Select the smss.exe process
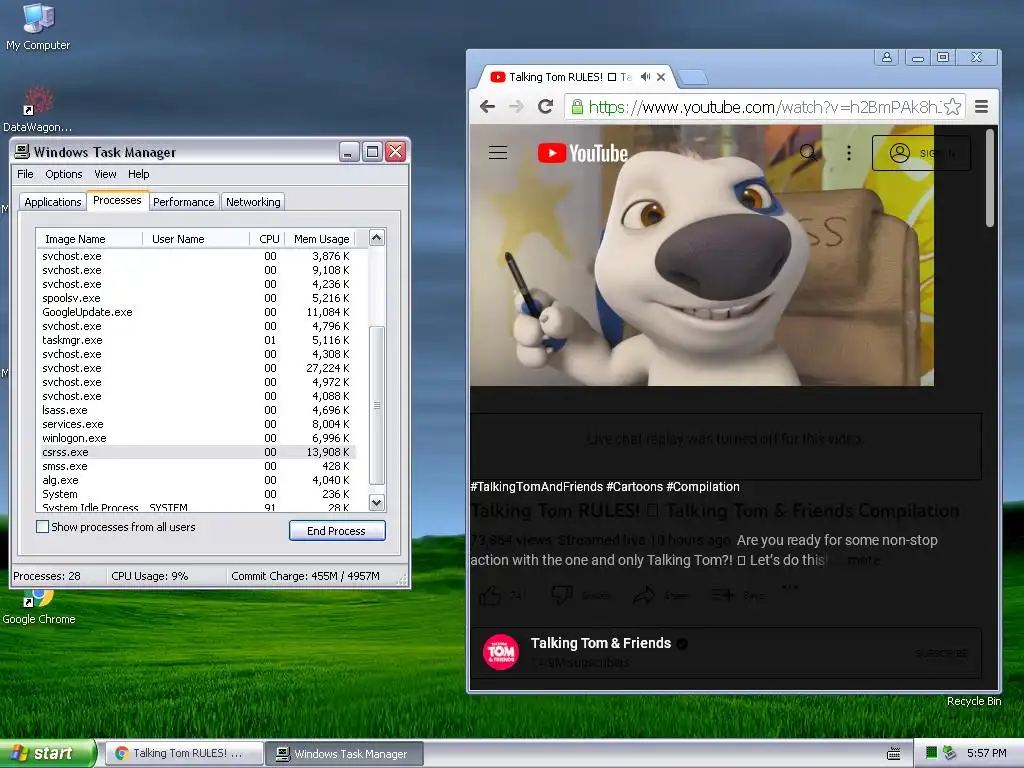The height and width of the screenshot is (768, 1024). point(196,466)
